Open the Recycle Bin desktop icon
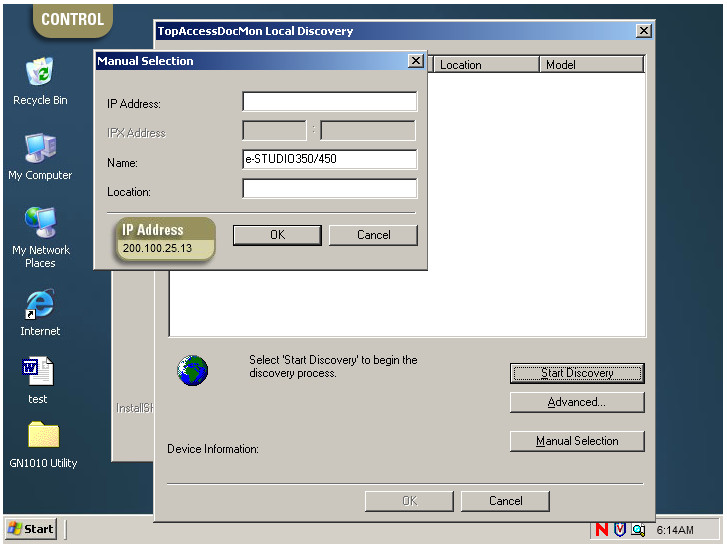727x549 pixels. 40,72
